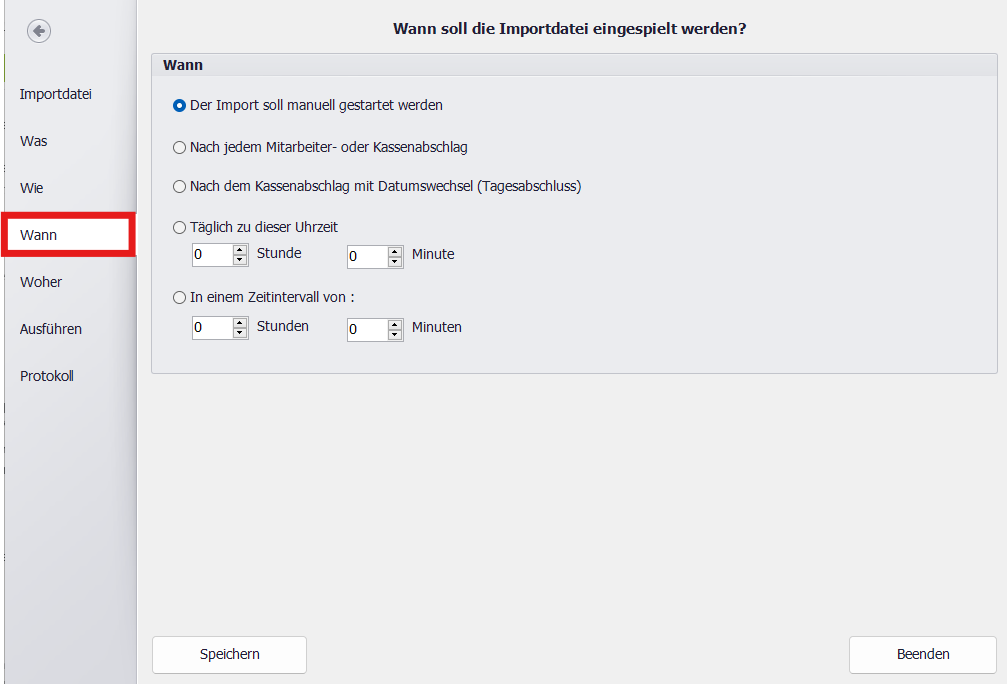Switch to the Woher step

click(x=41, y=282)
